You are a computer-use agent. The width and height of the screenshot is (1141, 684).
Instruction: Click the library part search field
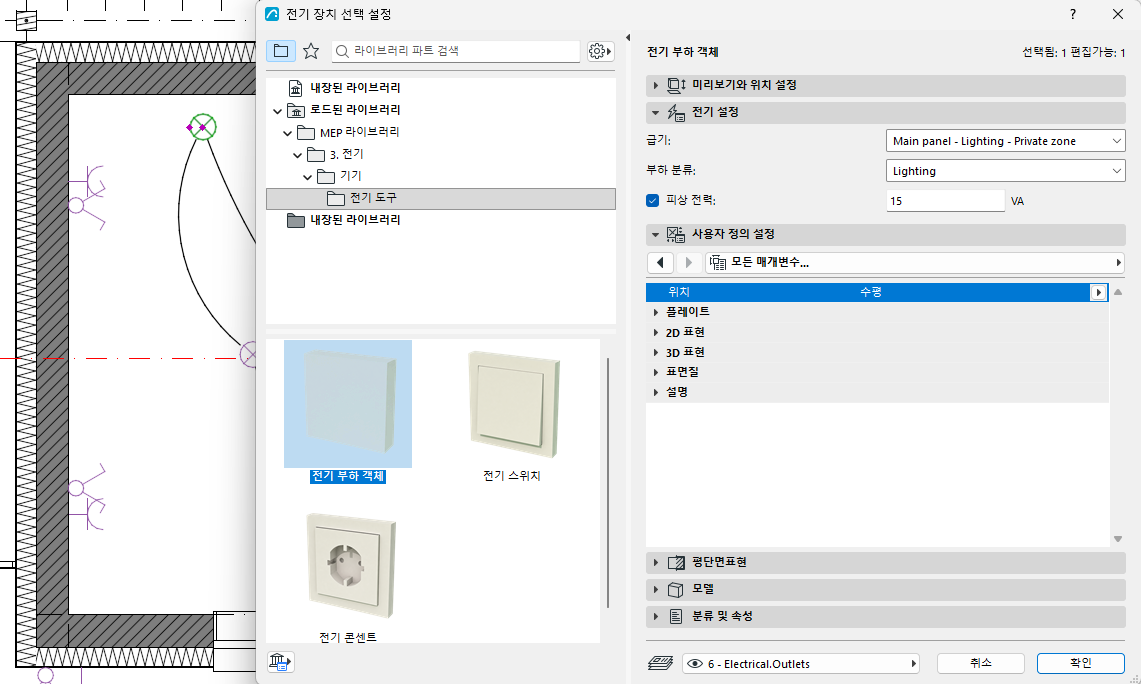[456, 51]
